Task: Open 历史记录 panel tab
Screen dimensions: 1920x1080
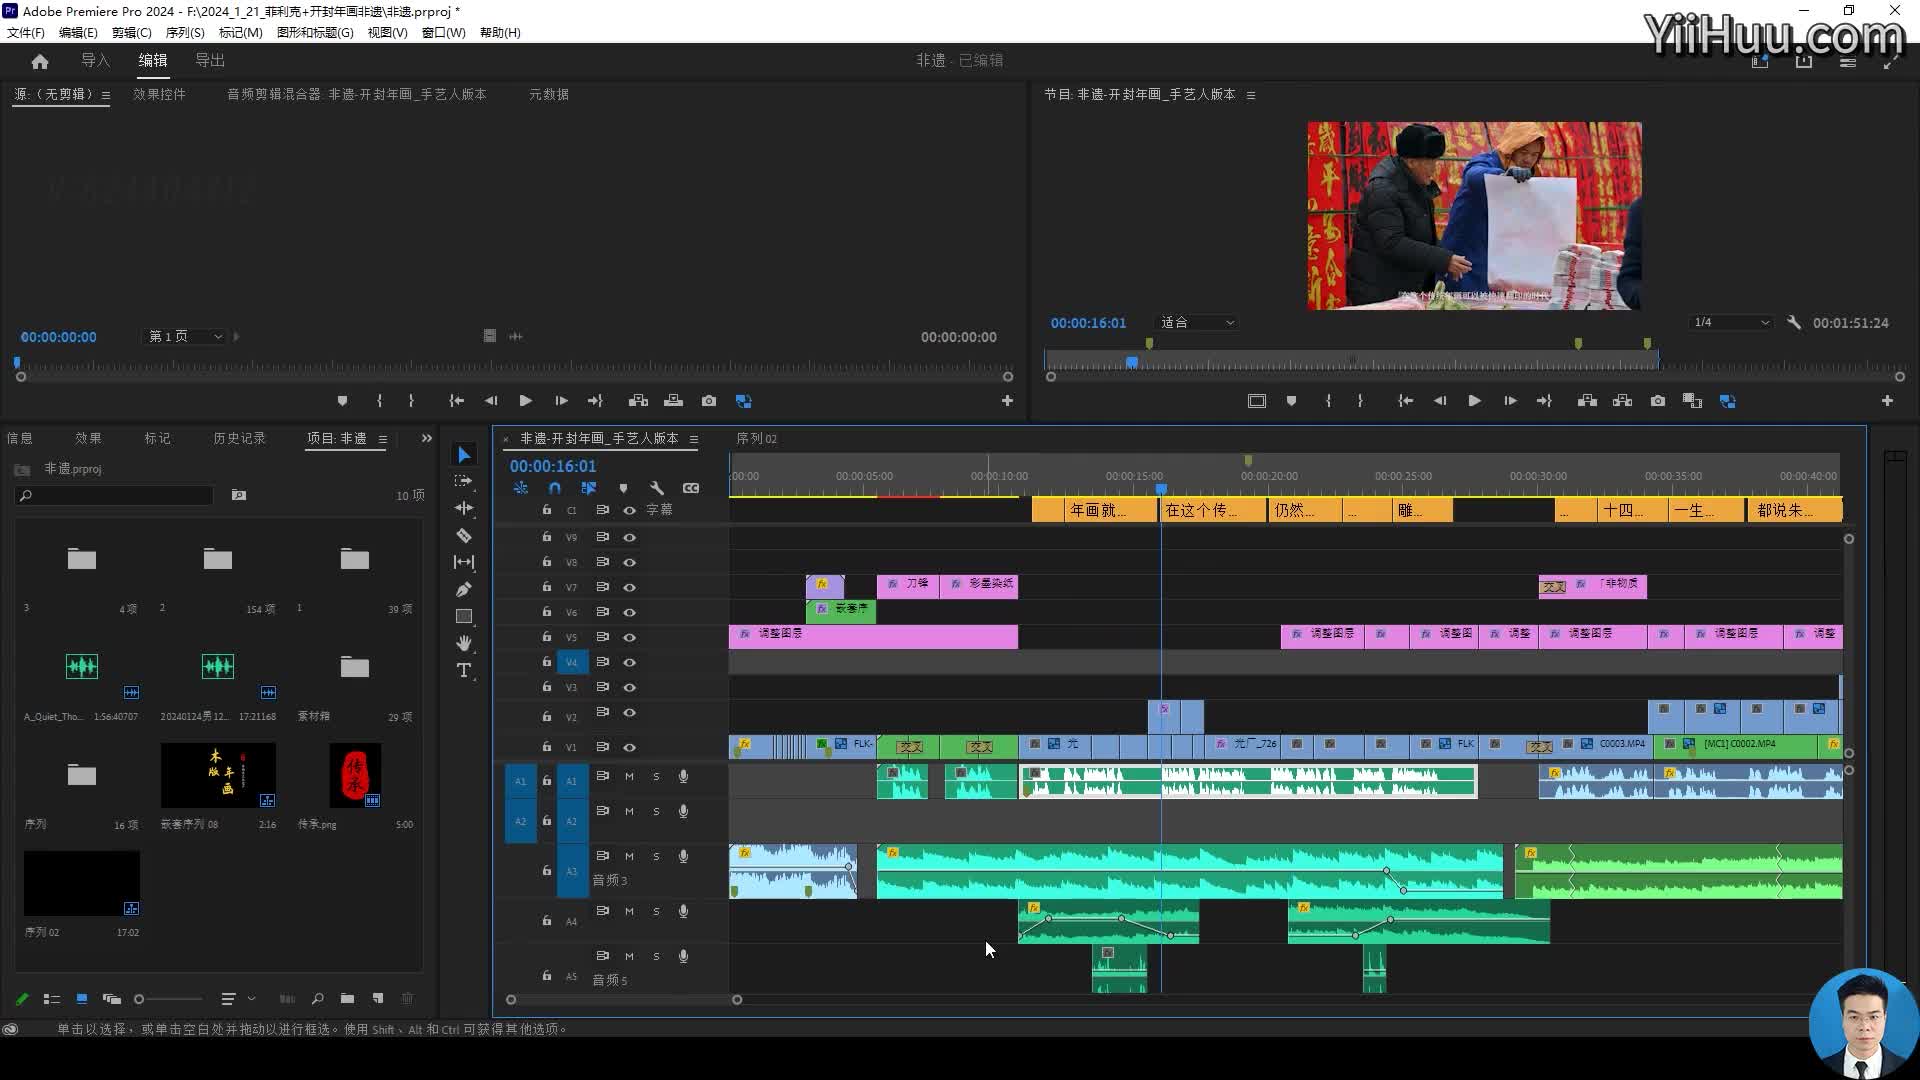Action: coord(239,439)
